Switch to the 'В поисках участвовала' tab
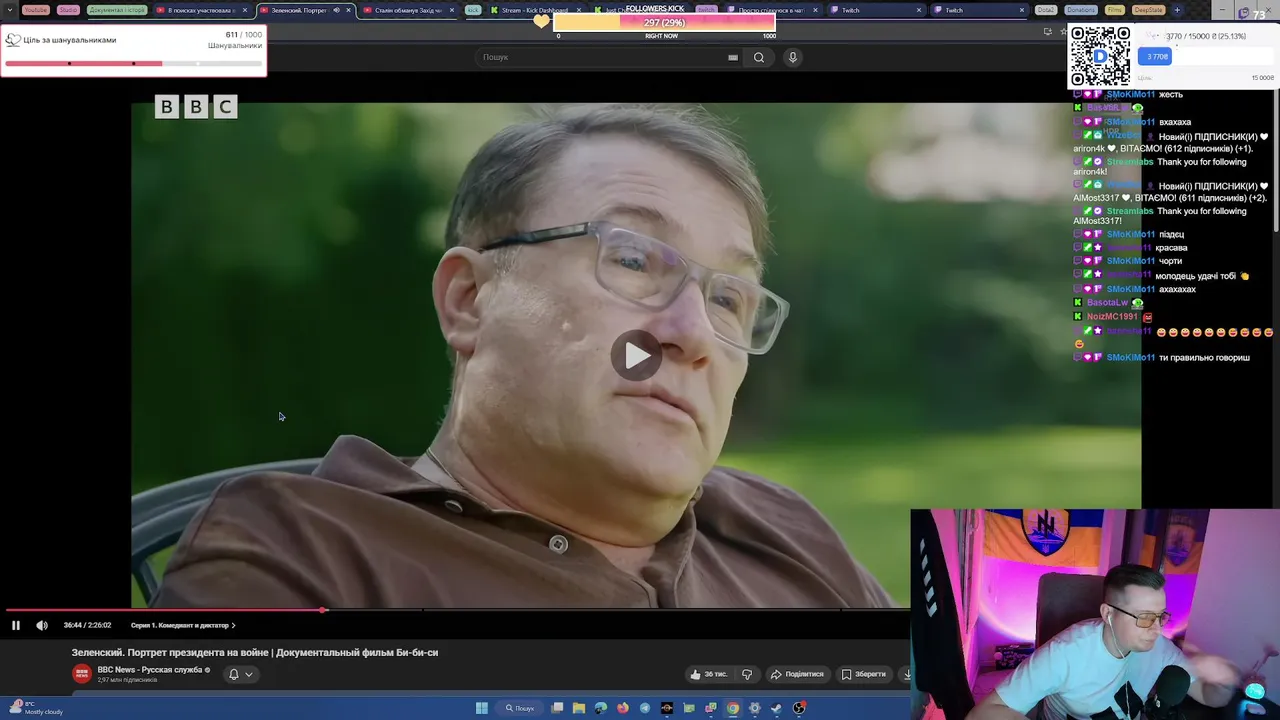 point(200,10)
